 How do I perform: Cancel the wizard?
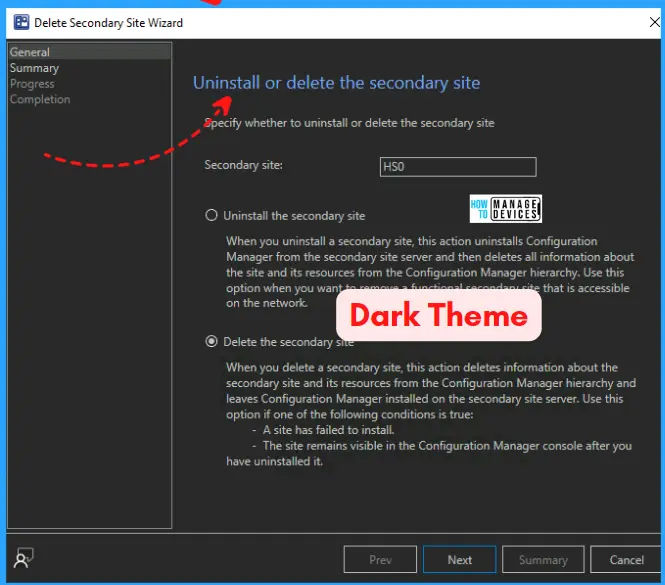[626, 560]
